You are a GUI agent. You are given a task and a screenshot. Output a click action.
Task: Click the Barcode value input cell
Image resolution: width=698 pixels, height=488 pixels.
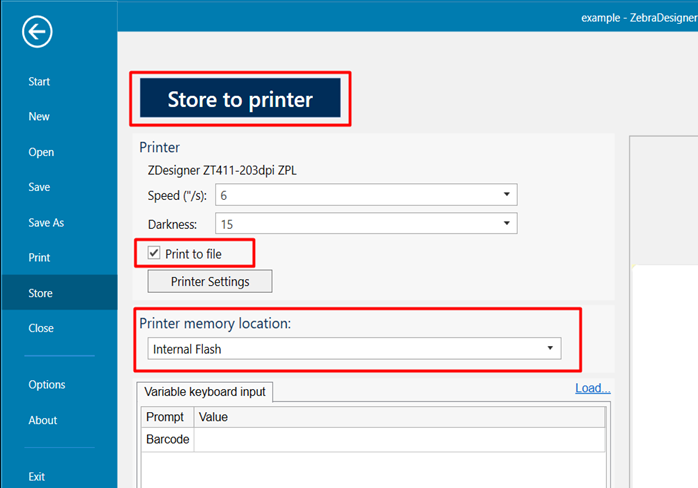399,439
